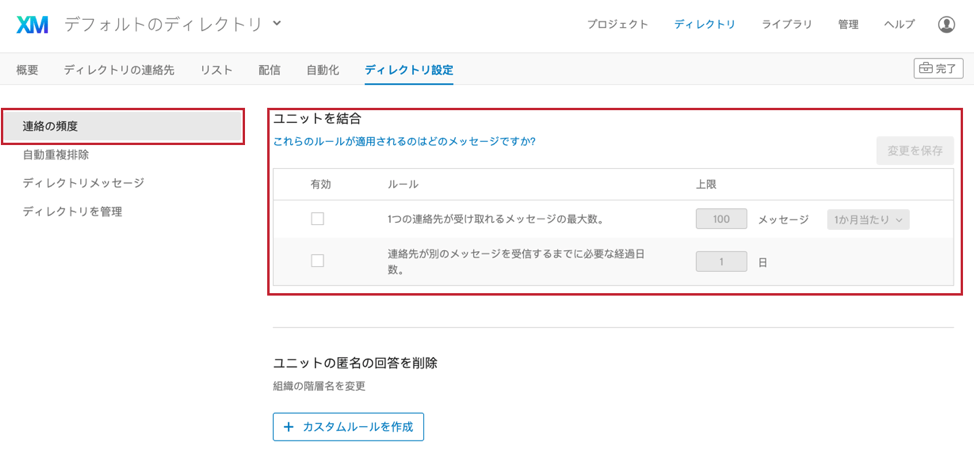Open the ディレクトリ top navigation item
The height and width of the screenshot is (456, 974).
point(704,25)
